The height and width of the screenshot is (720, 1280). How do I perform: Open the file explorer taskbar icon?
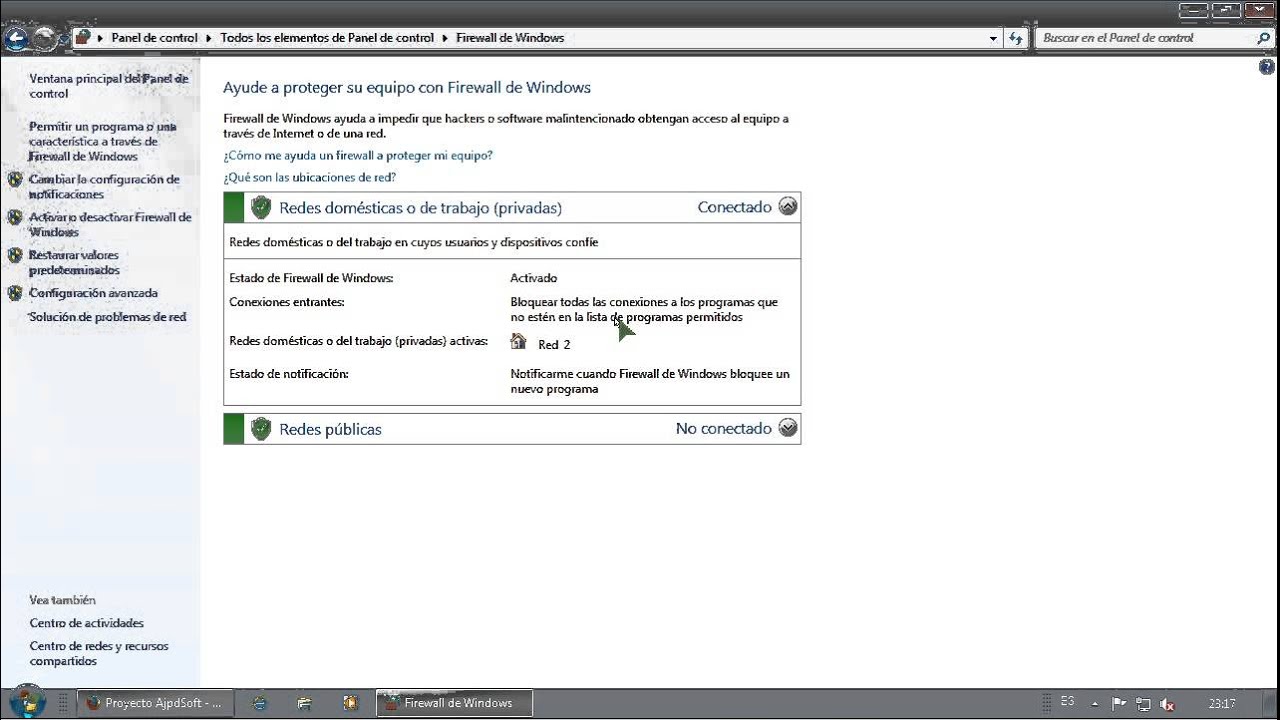[x=304, y=703]
